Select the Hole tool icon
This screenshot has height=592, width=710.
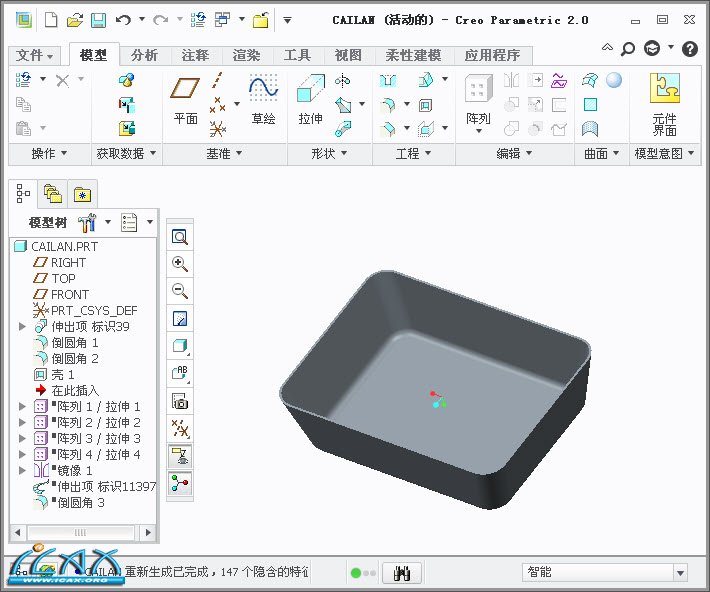388,81
